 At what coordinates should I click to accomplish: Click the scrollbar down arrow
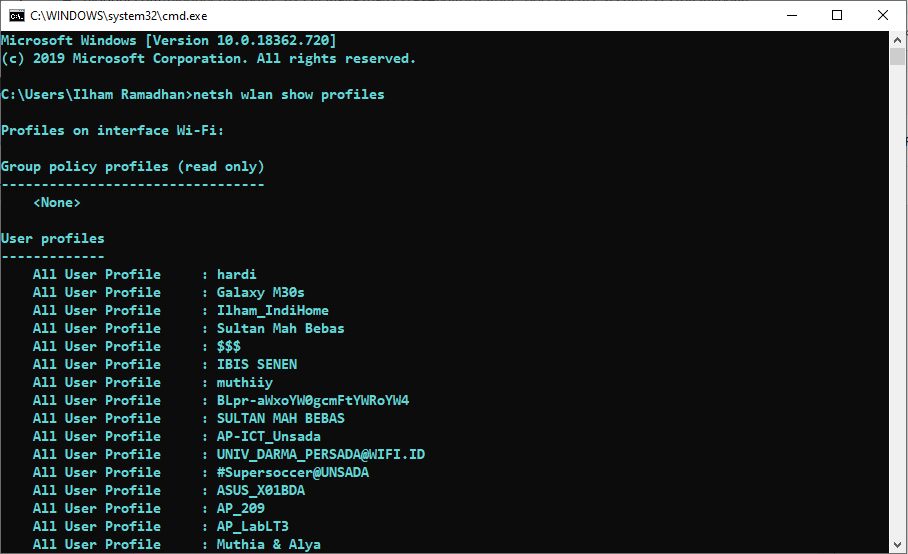click(898, 545)
